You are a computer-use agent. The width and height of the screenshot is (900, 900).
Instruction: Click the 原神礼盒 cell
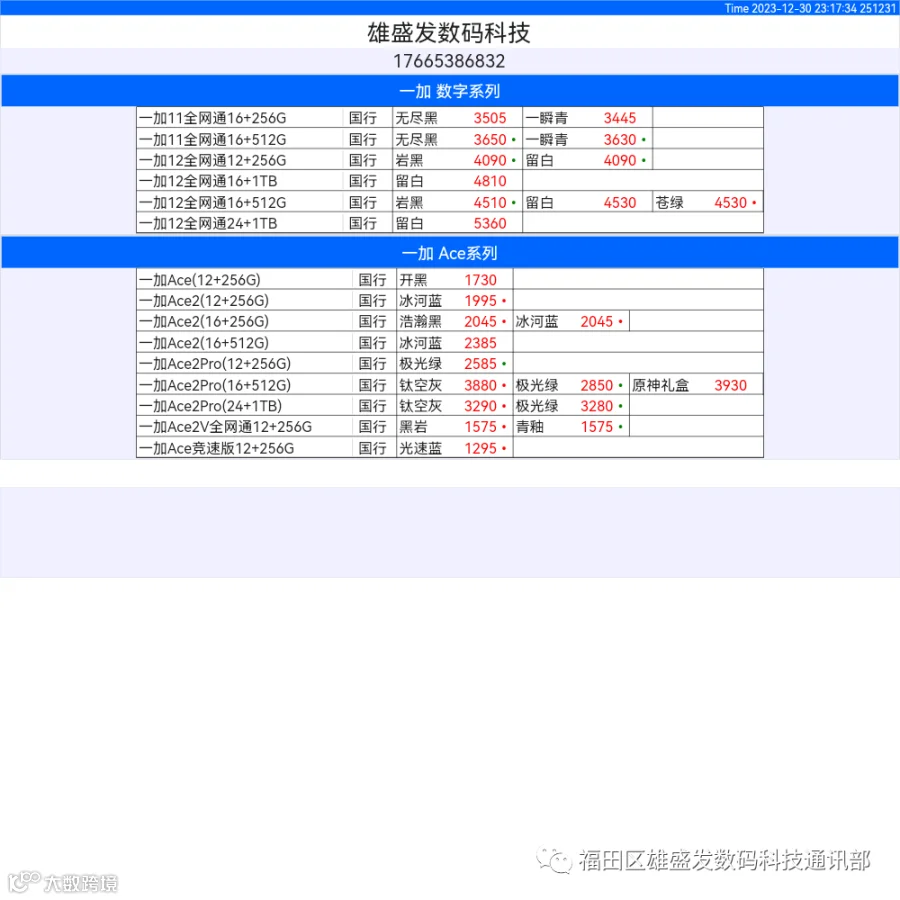[x=660, y=385]
